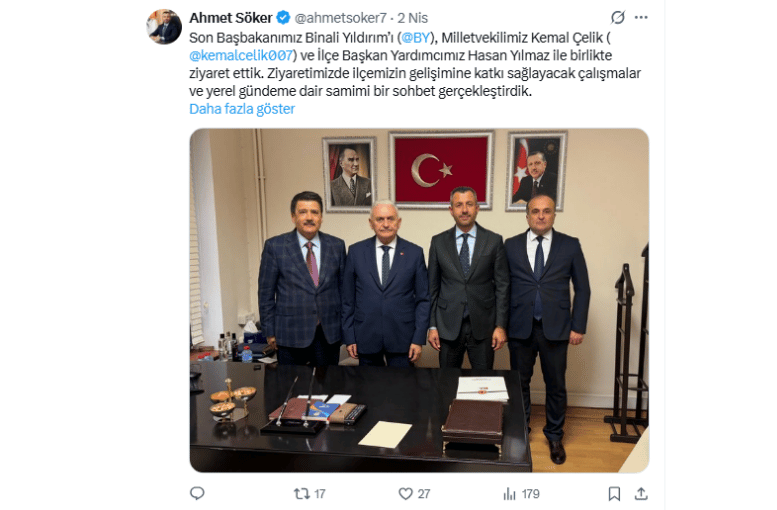Click the tweet body text to open it
The width and height of the screenshot is (777, 510).
(415, 64)
